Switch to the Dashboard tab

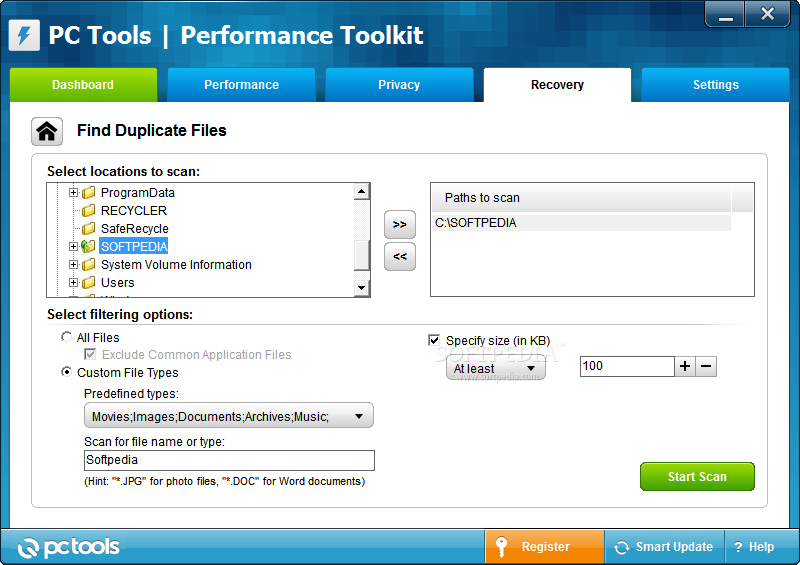(x=83, y=85)
